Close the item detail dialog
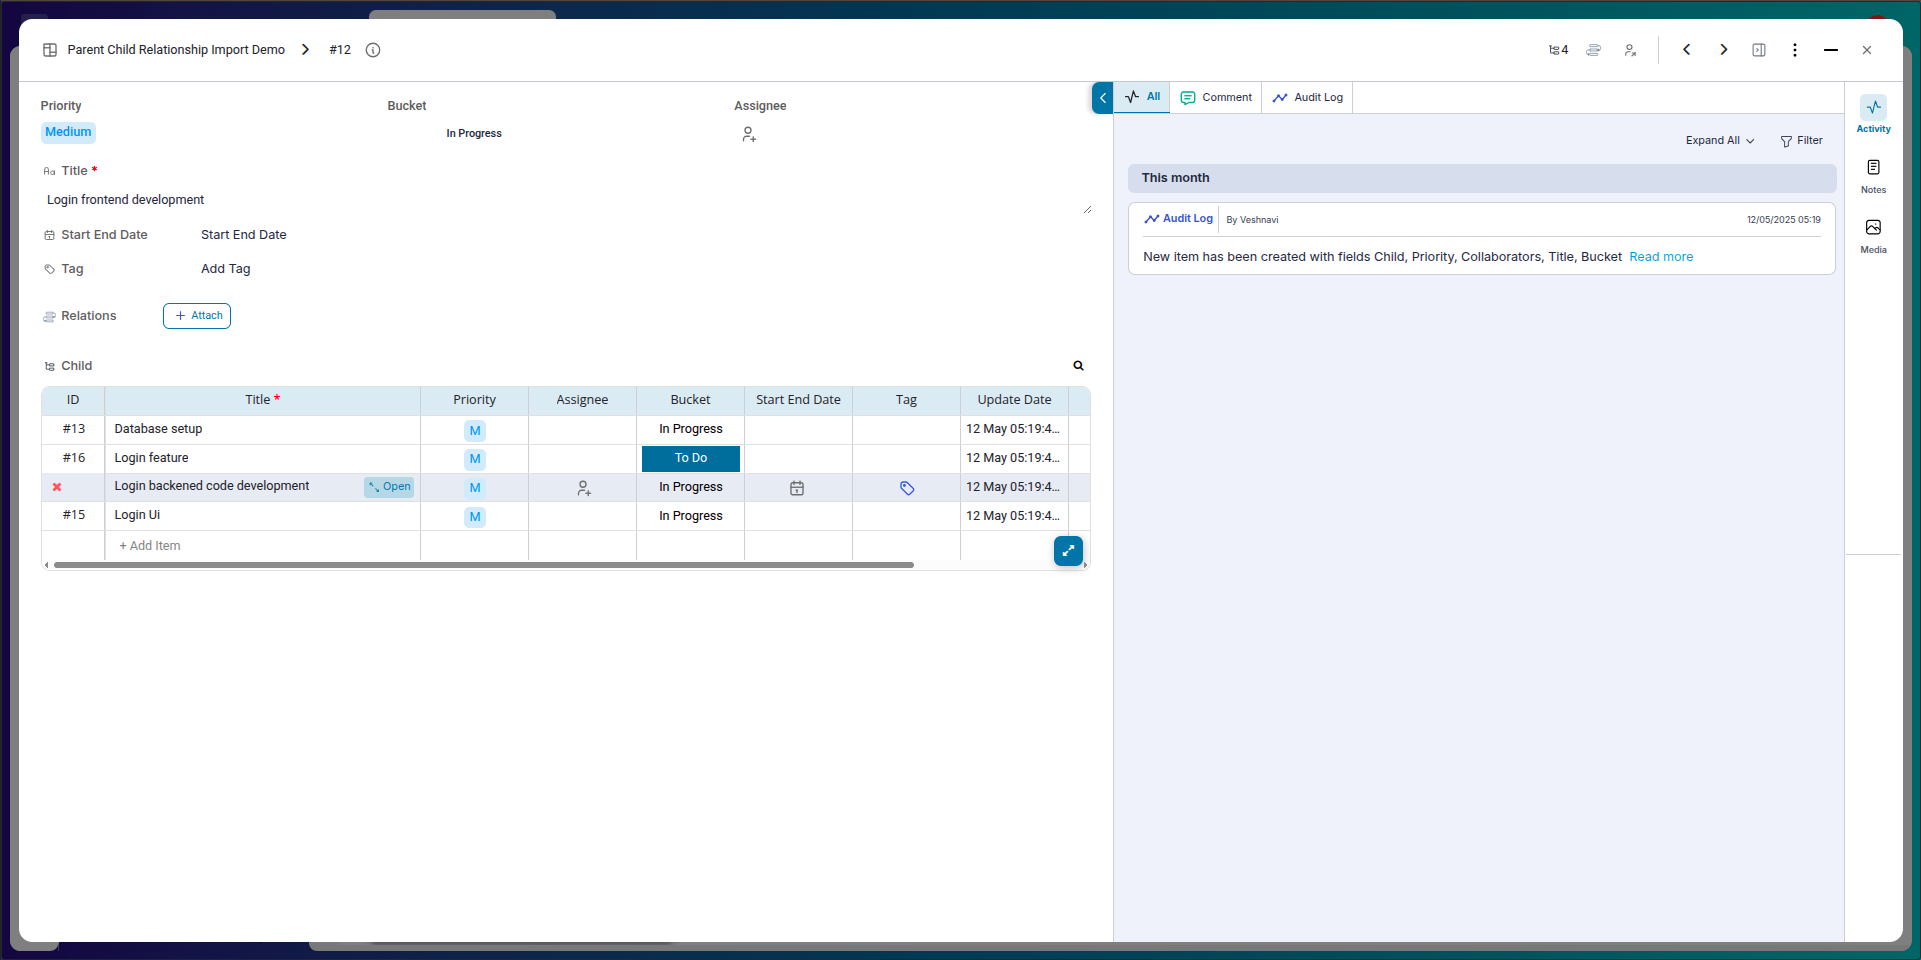This screenshot has height=960, width=1921. tap(1867, 50)
